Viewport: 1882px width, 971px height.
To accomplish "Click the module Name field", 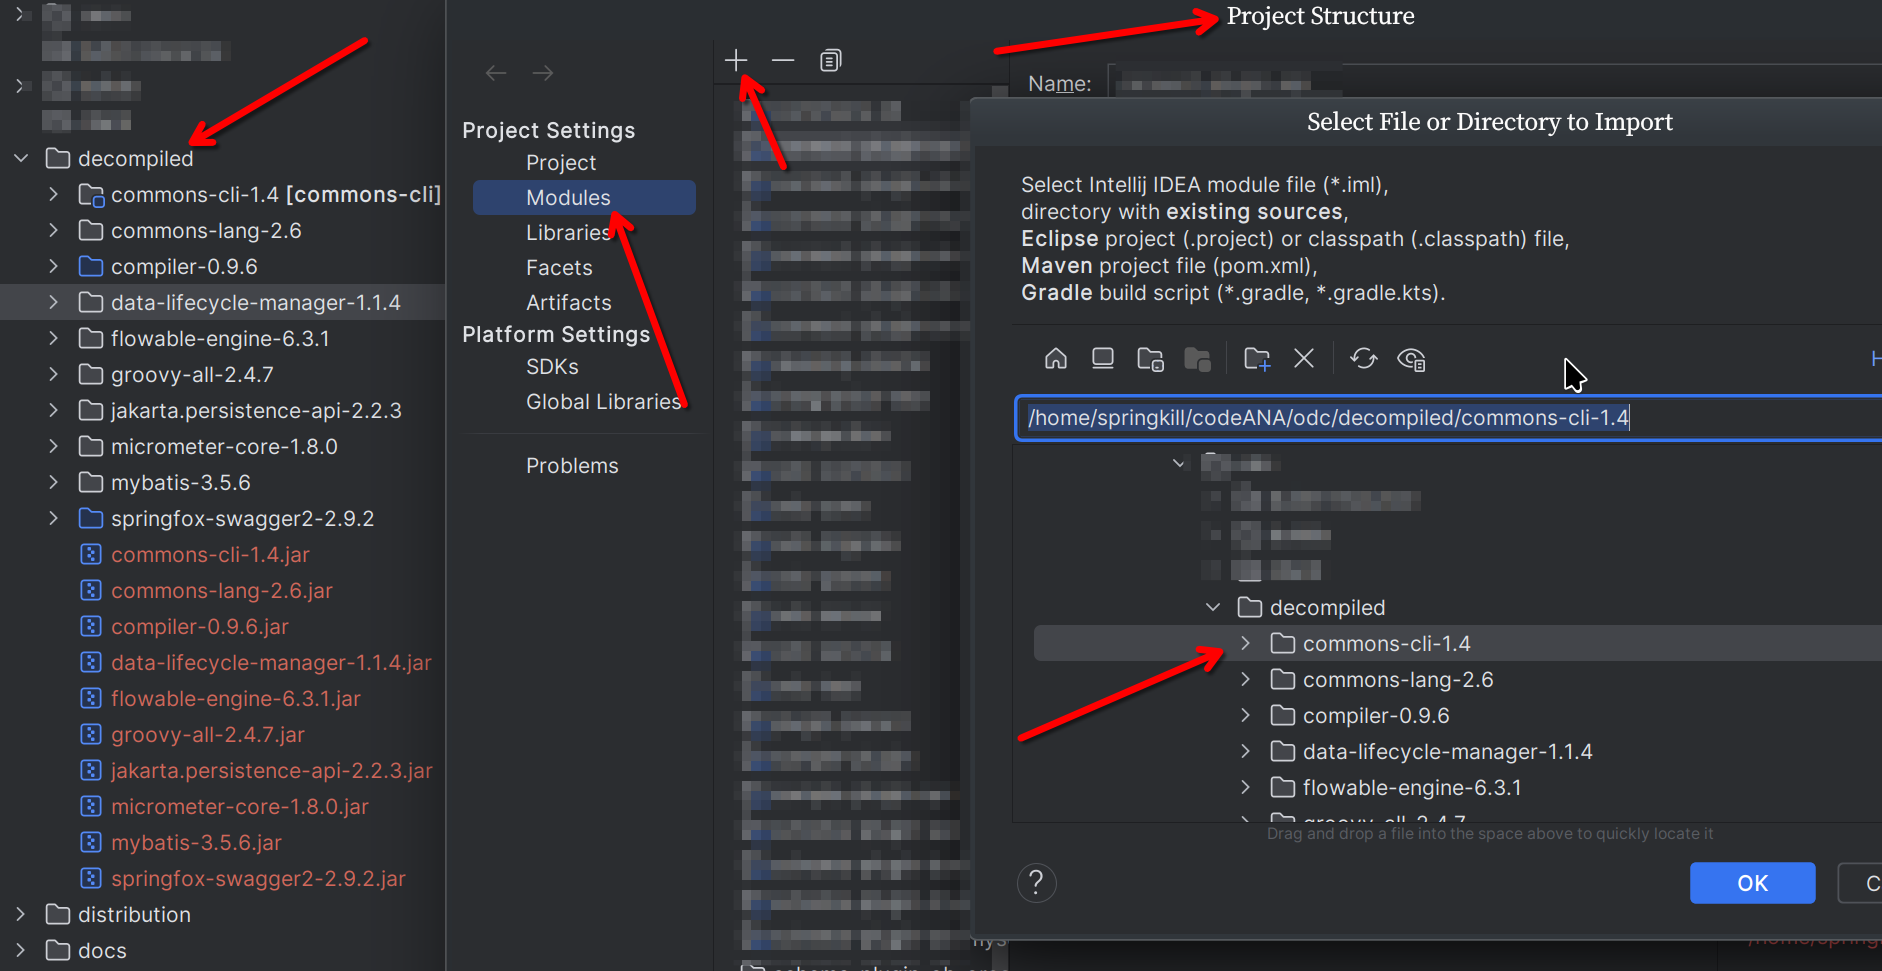I will click(1494, 83).
